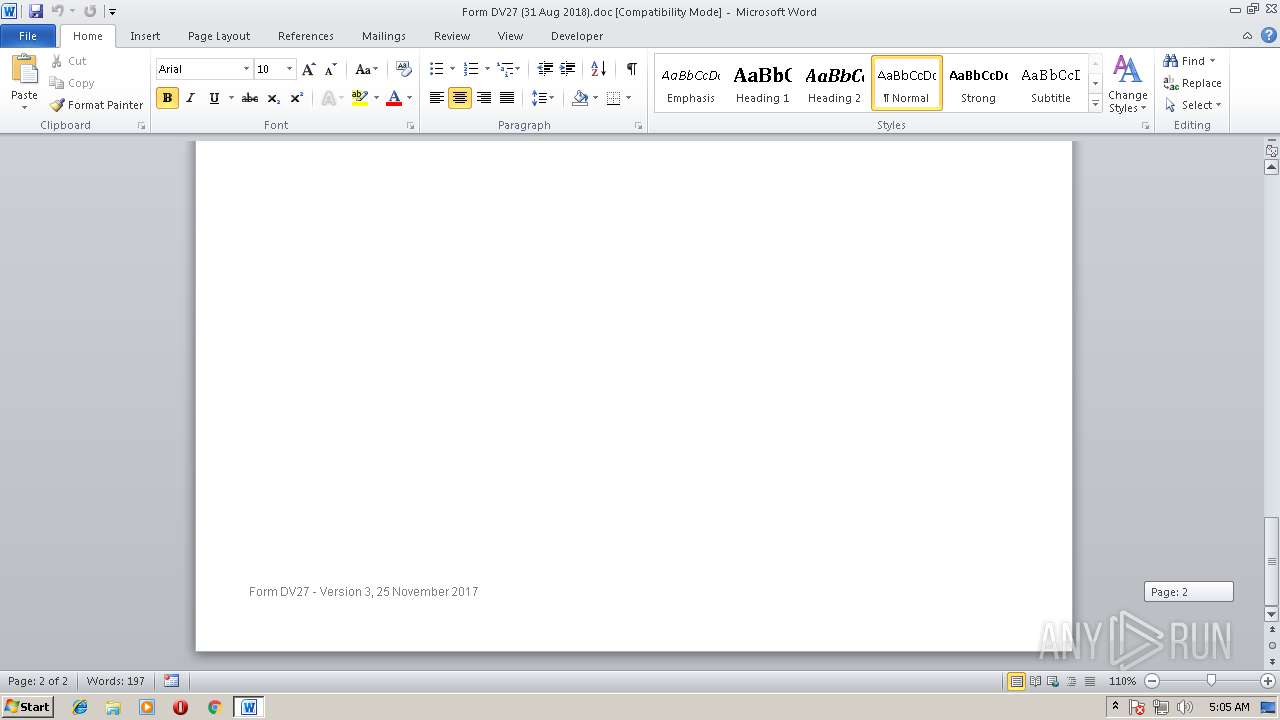This screenshot has width=1280, height=720.
Task: Click macro recording status bar icon
Action: coord(171,681)
